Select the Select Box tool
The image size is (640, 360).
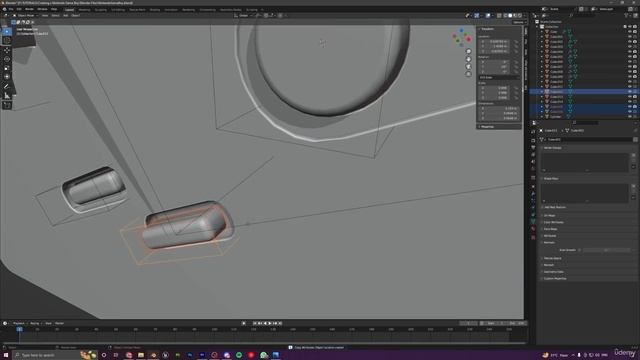coord(7,32)
